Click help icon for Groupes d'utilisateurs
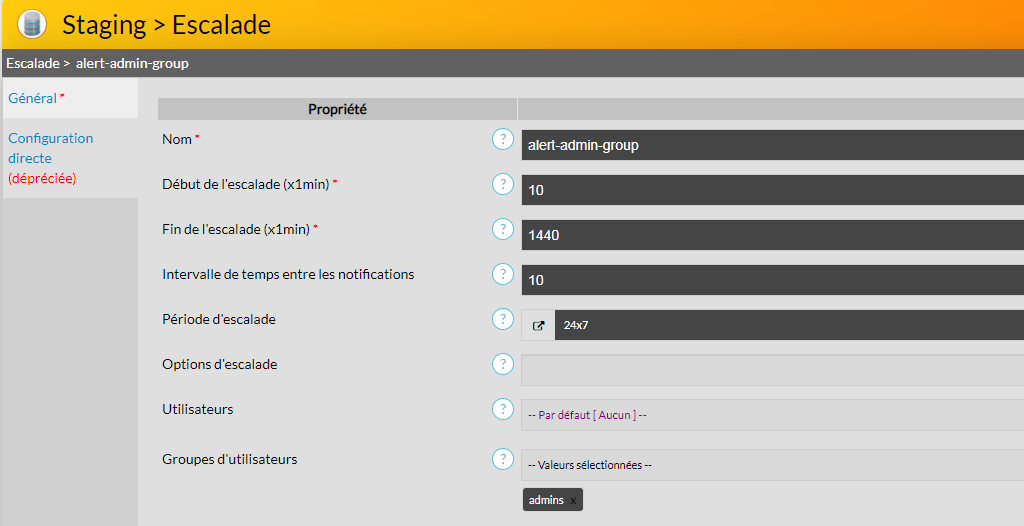Screen dimensions: 1024x526 [502, 459]
